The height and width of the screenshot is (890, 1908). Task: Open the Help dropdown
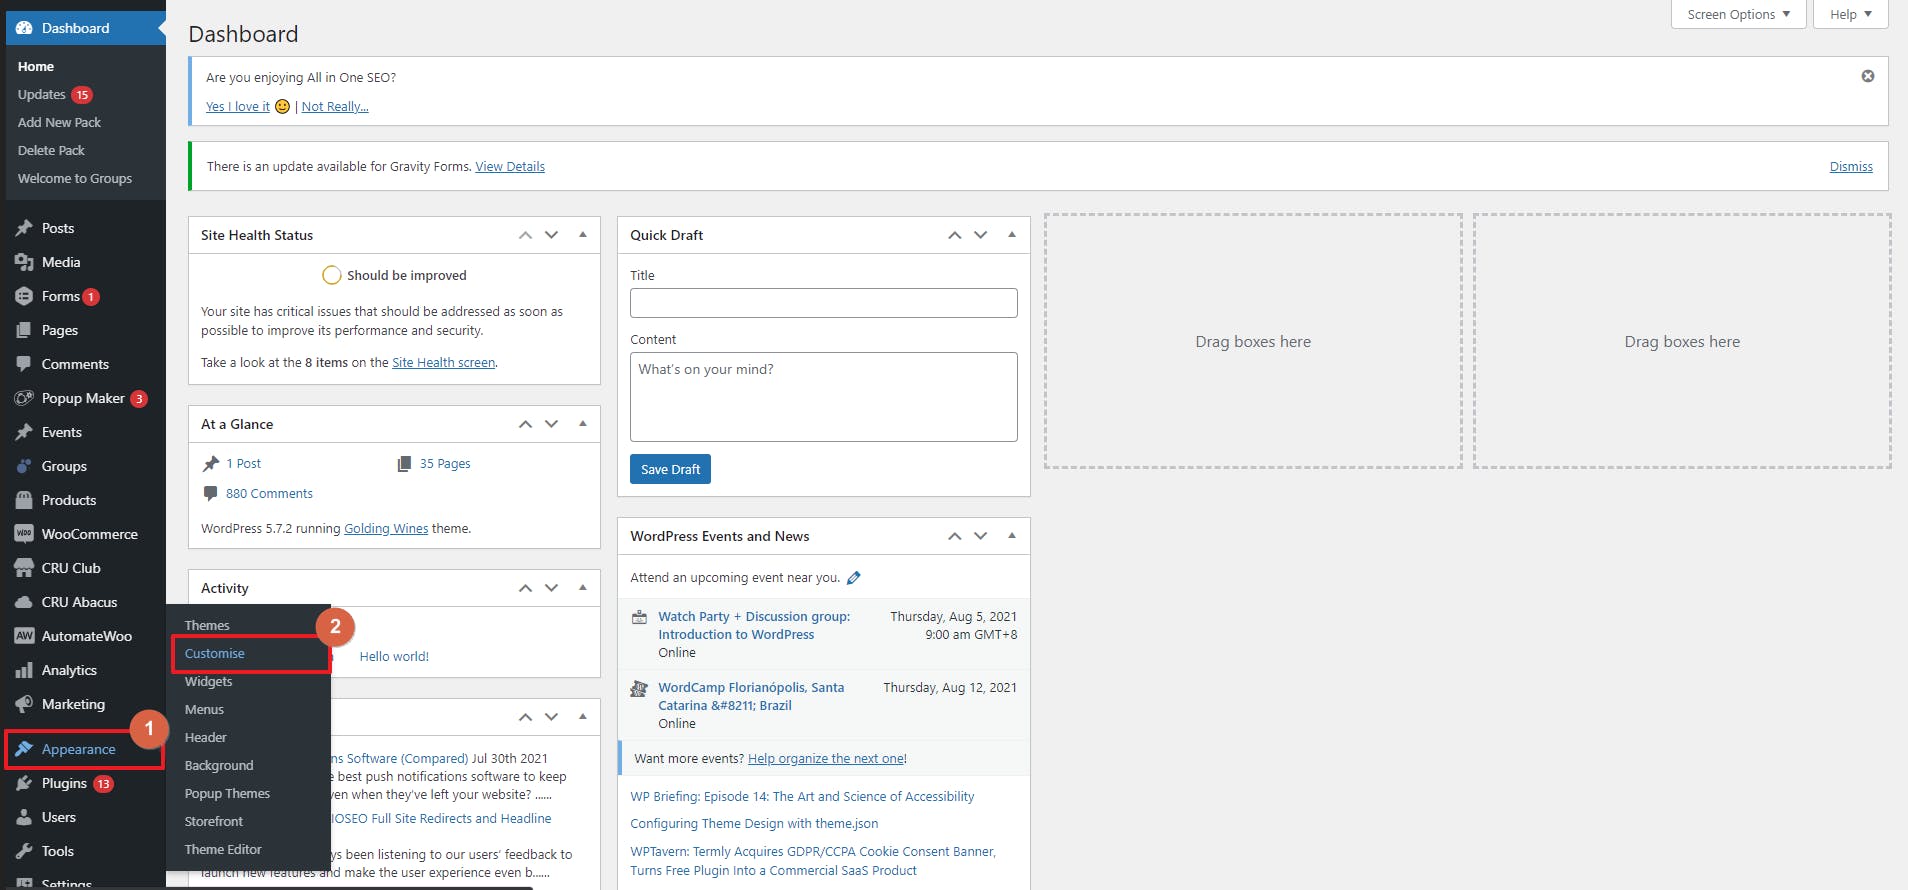coord(1850,14)
